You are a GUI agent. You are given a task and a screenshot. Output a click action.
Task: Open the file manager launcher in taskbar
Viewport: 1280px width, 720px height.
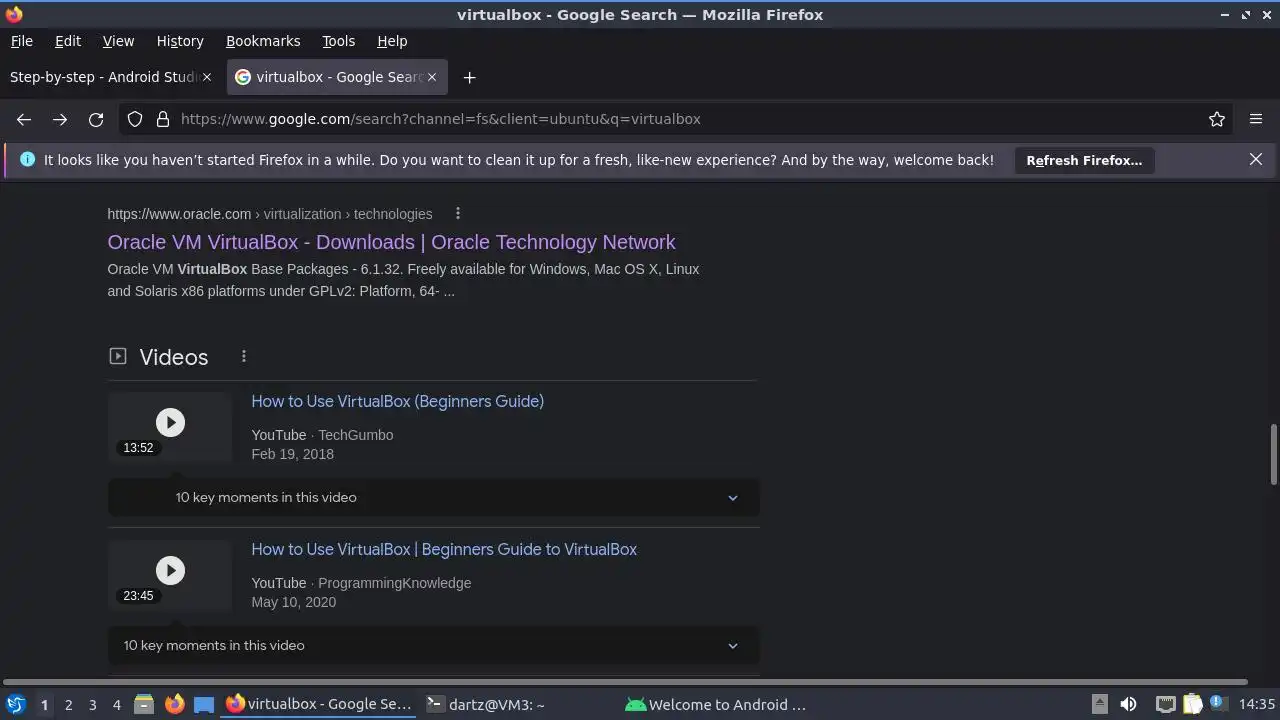(144, 704)
